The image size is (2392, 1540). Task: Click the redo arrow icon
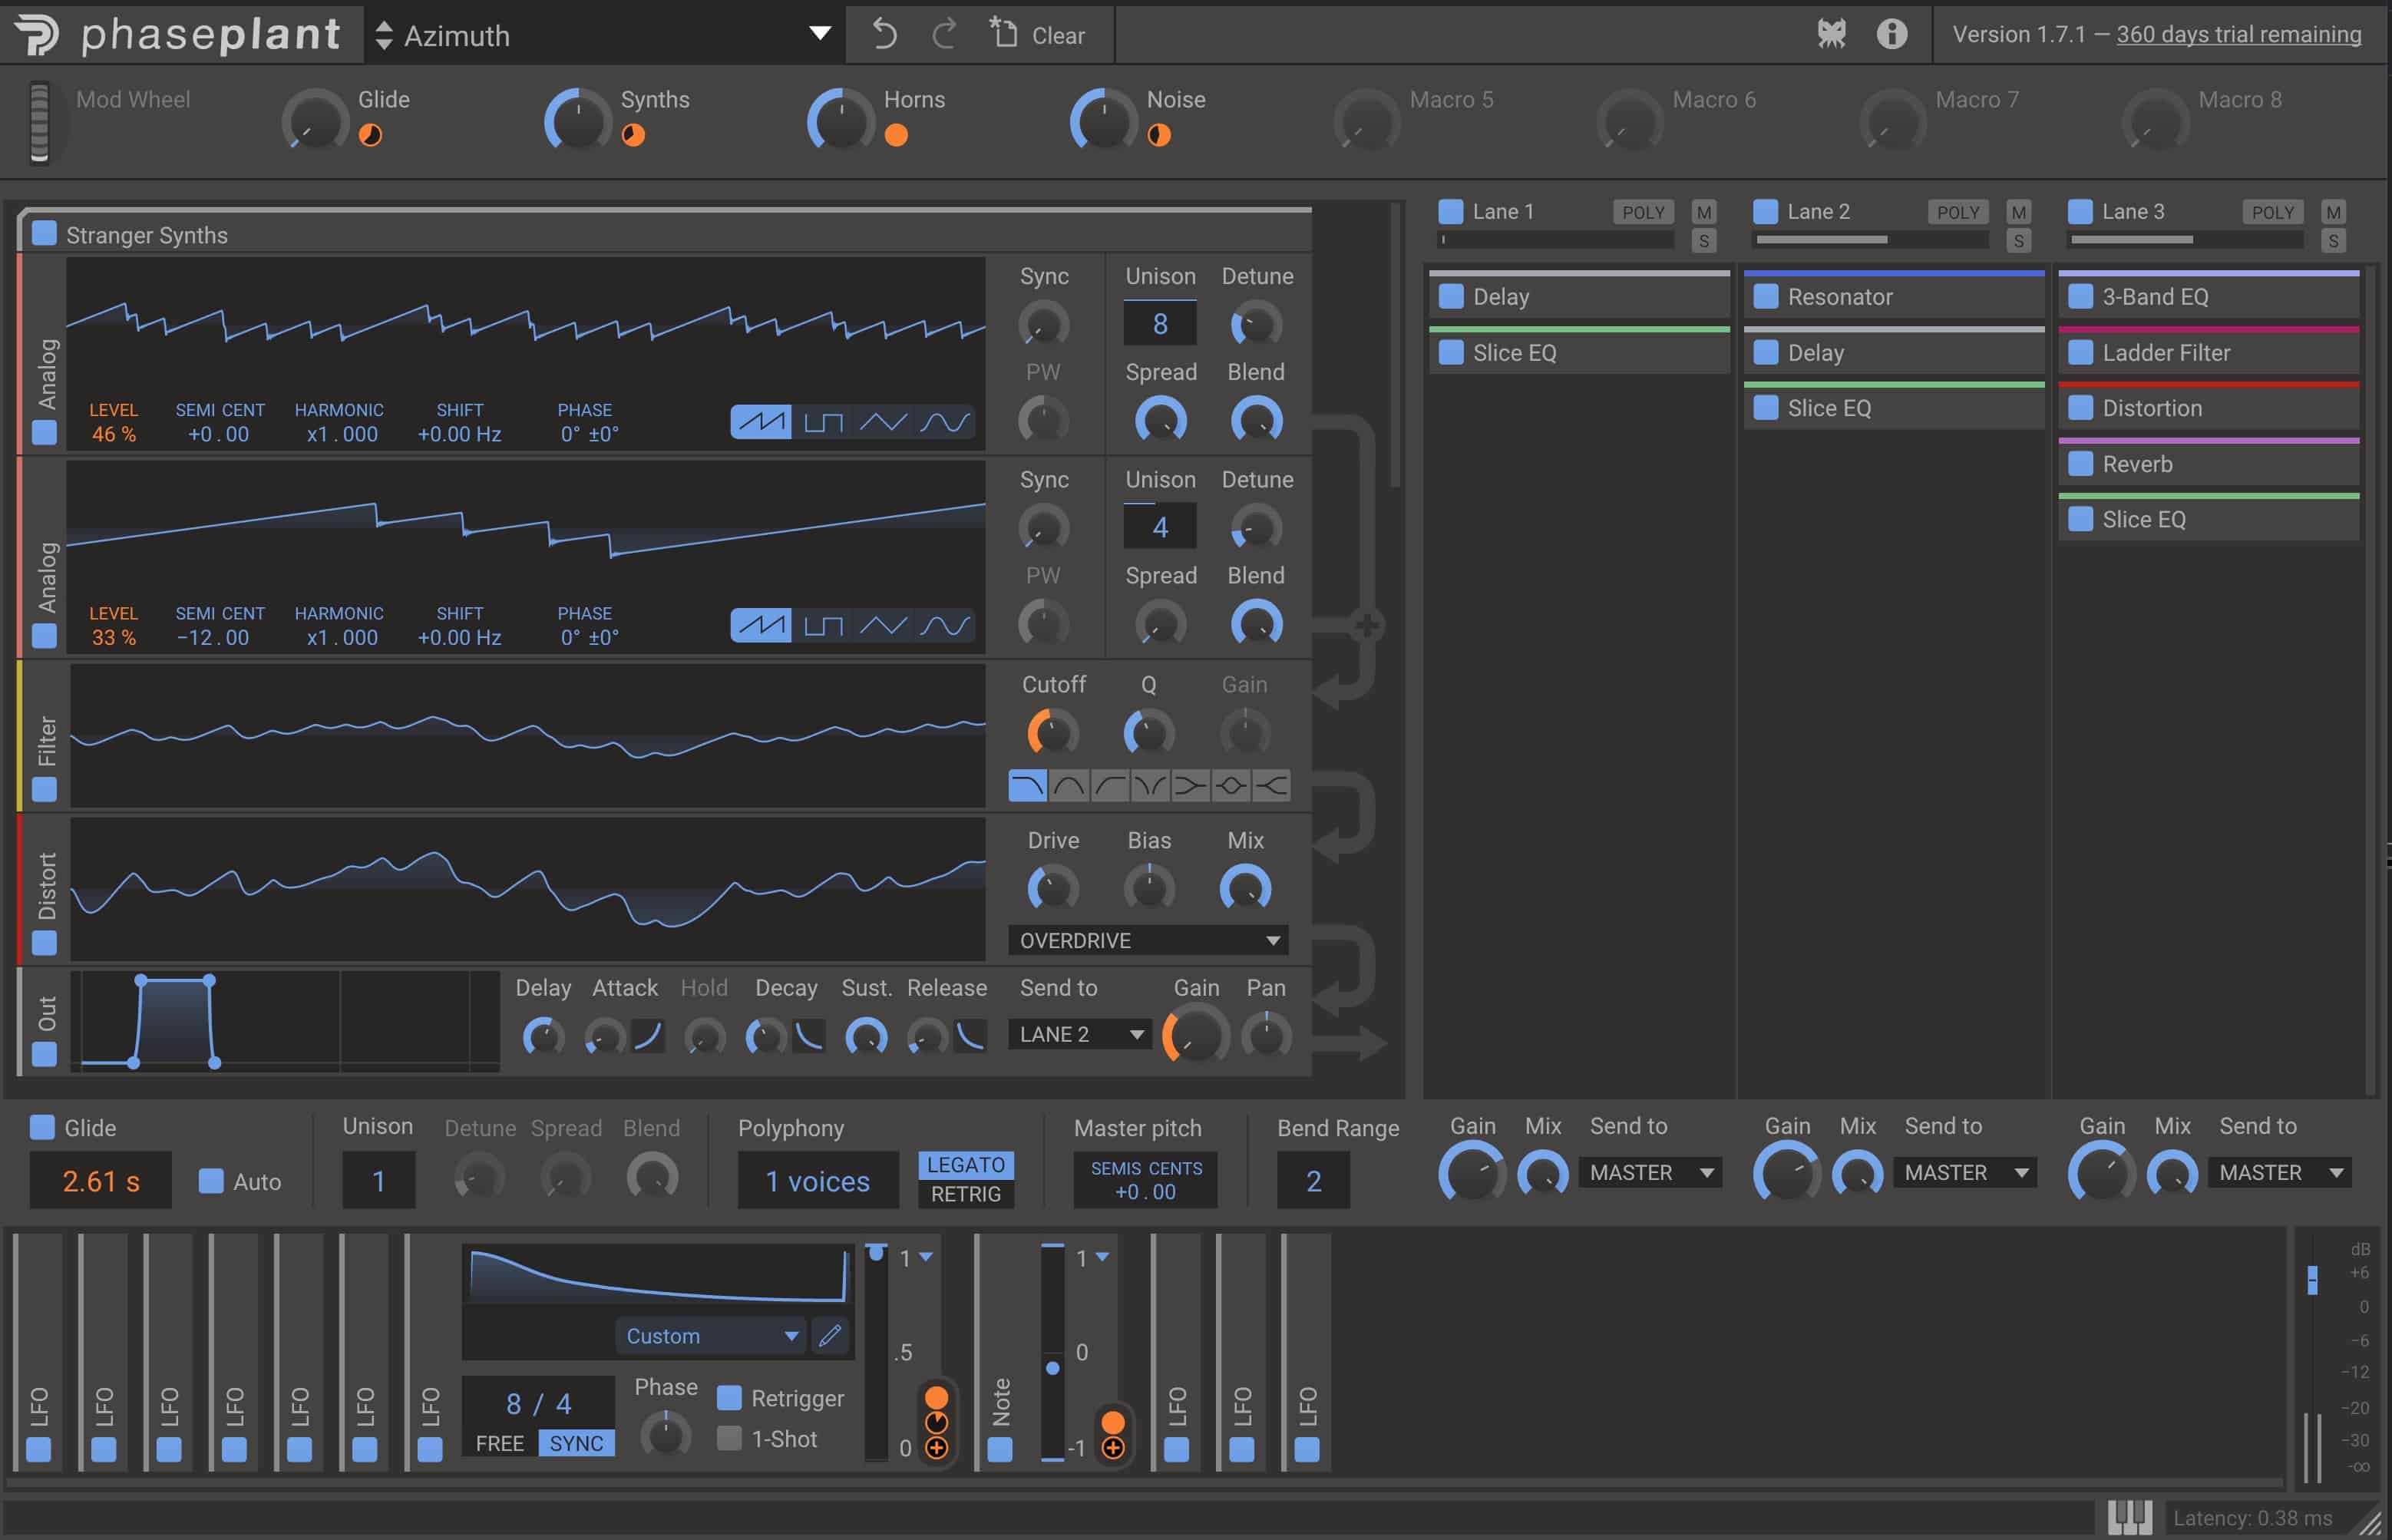(x=943, y=34)
